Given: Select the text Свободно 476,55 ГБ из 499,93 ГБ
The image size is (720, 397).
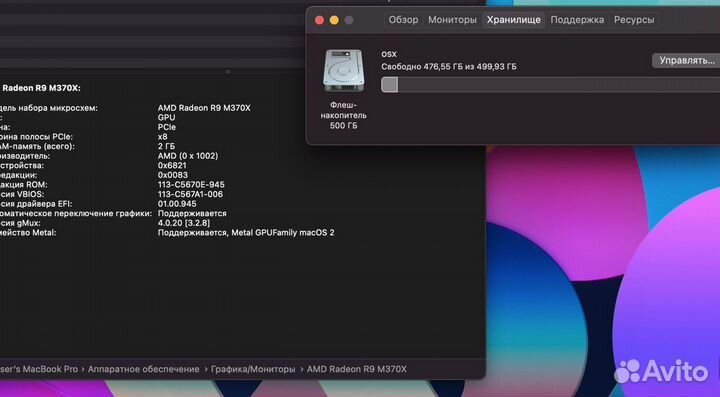Looking at the screenshot, I should [x=449, y=67].
